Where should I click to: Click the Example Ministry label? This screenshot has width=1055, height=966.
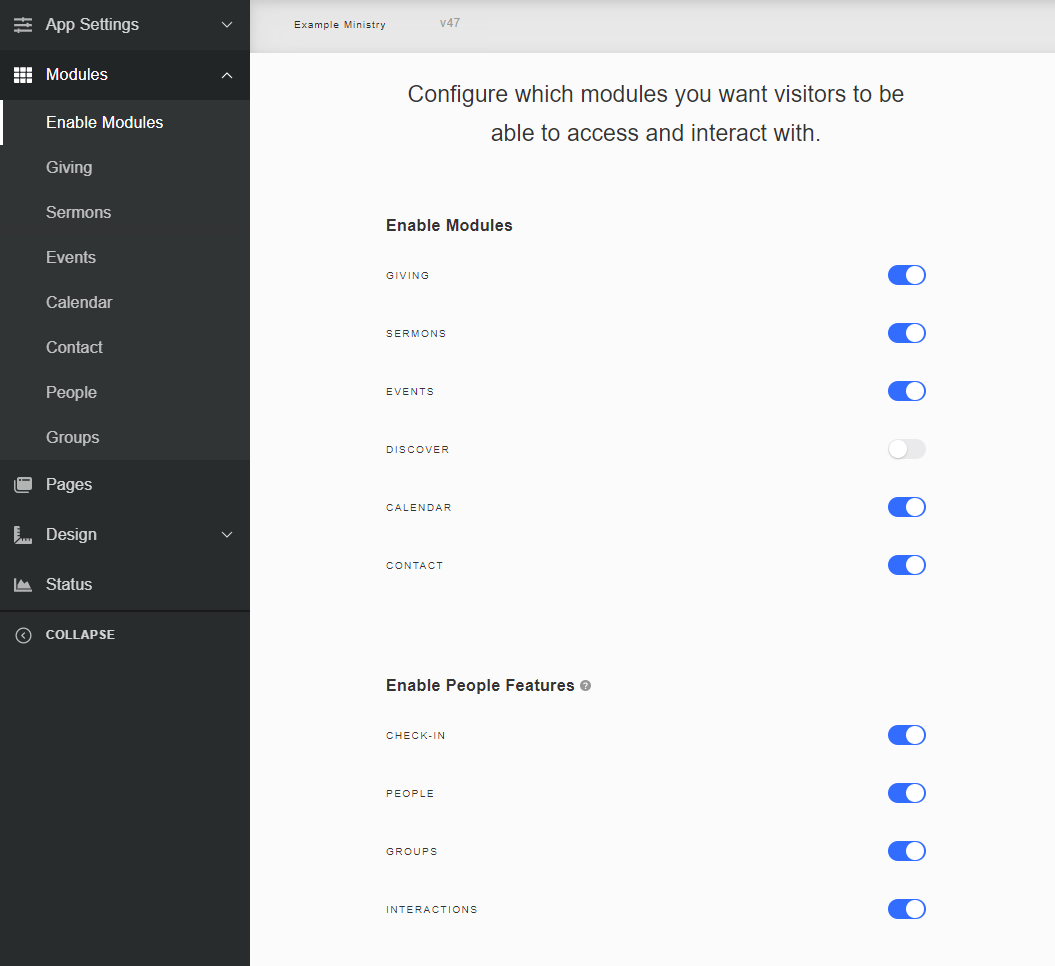340,24
